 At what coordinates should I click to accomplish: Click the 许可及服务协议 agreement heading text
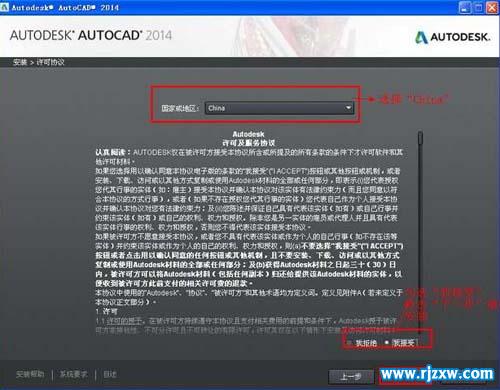click(249, 143)
